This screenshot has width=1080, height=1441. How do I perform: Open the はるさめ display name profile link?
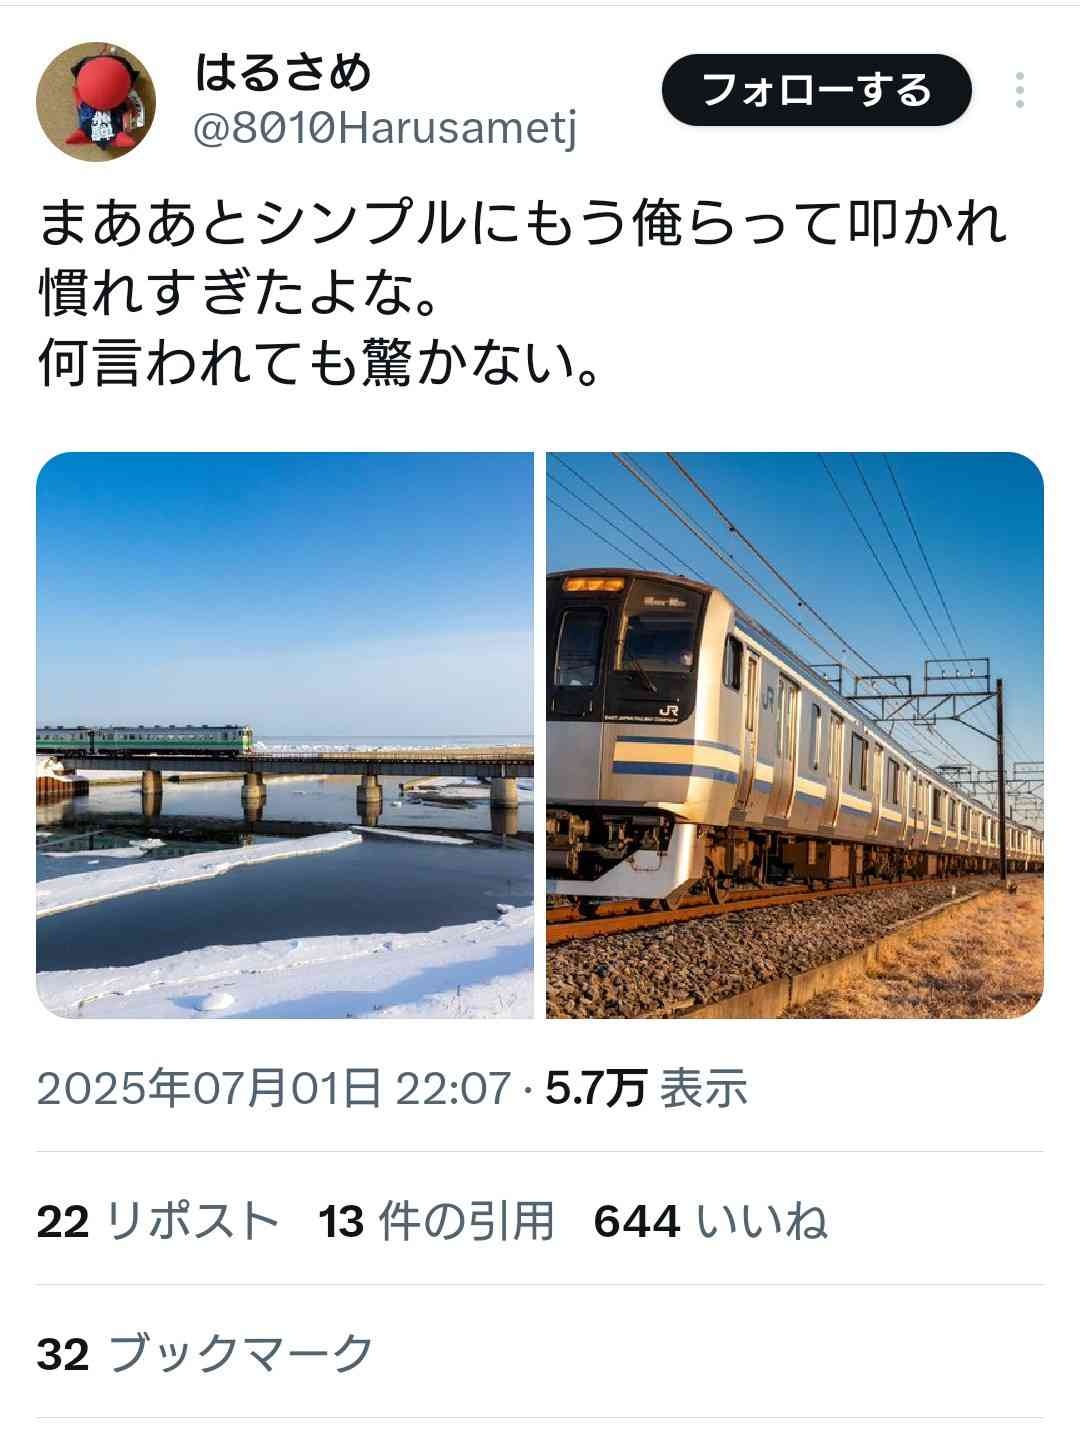click(x=283, y=72)
